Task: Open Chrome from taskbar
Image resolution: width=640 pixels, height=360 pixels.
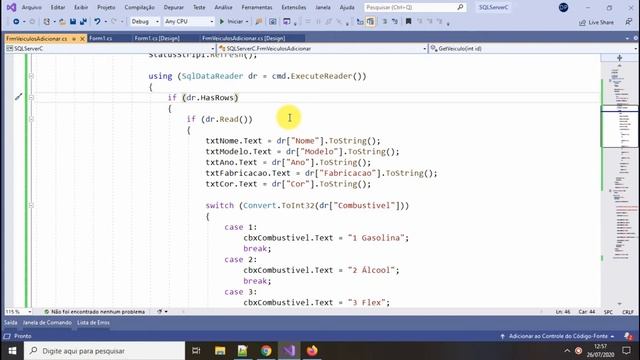Action: pyautogui.click(x=266, y=351)
